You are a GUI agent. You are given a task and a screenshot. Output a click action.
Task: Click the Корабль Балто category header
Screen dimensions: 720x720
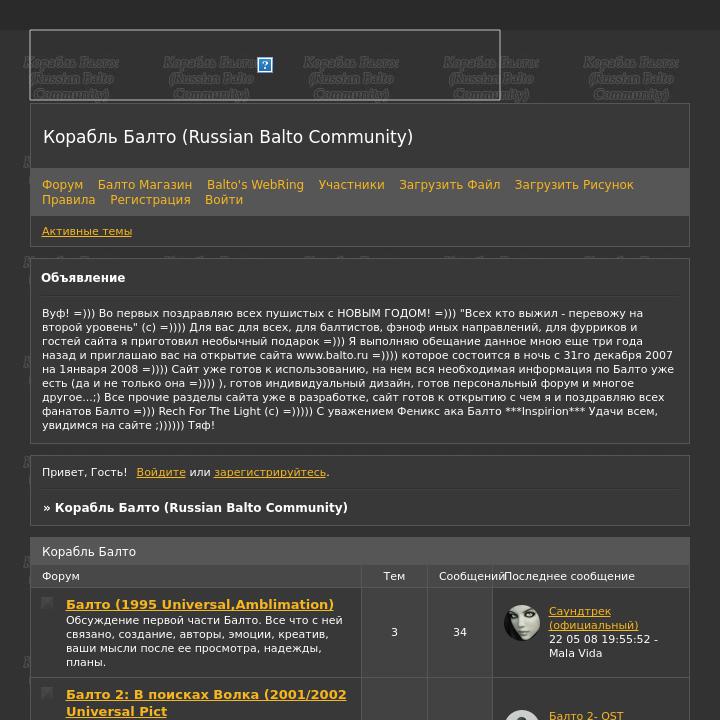tap(360, 551)
